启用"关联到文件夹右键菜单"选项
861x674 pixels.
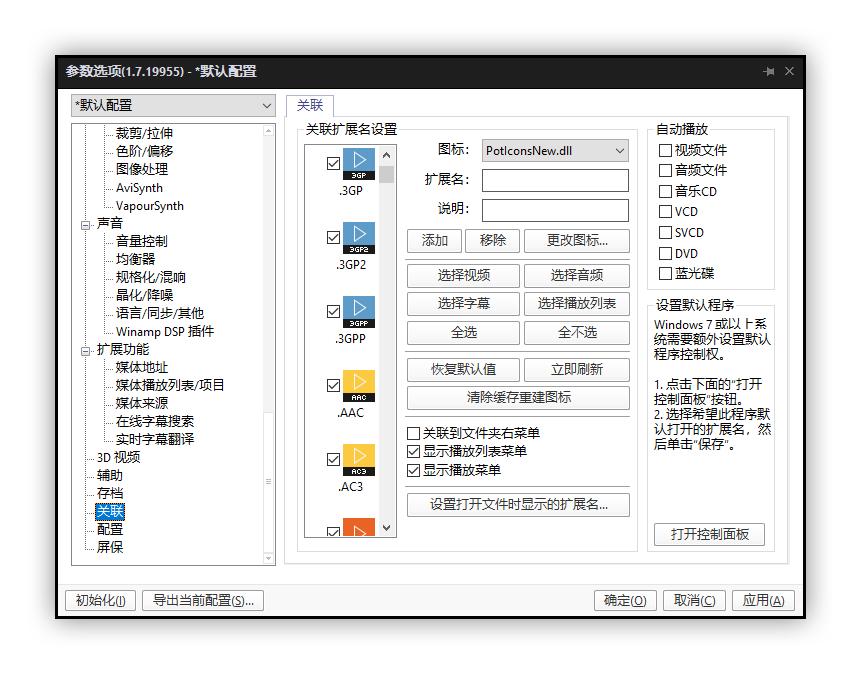point(413,433)
